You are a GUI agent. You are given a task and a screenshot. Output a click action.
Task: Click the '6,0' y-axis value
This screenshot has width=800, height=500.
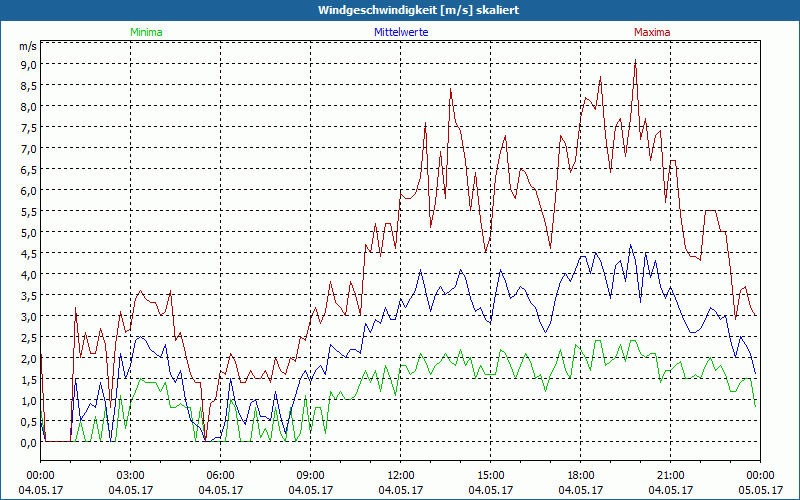28,190
